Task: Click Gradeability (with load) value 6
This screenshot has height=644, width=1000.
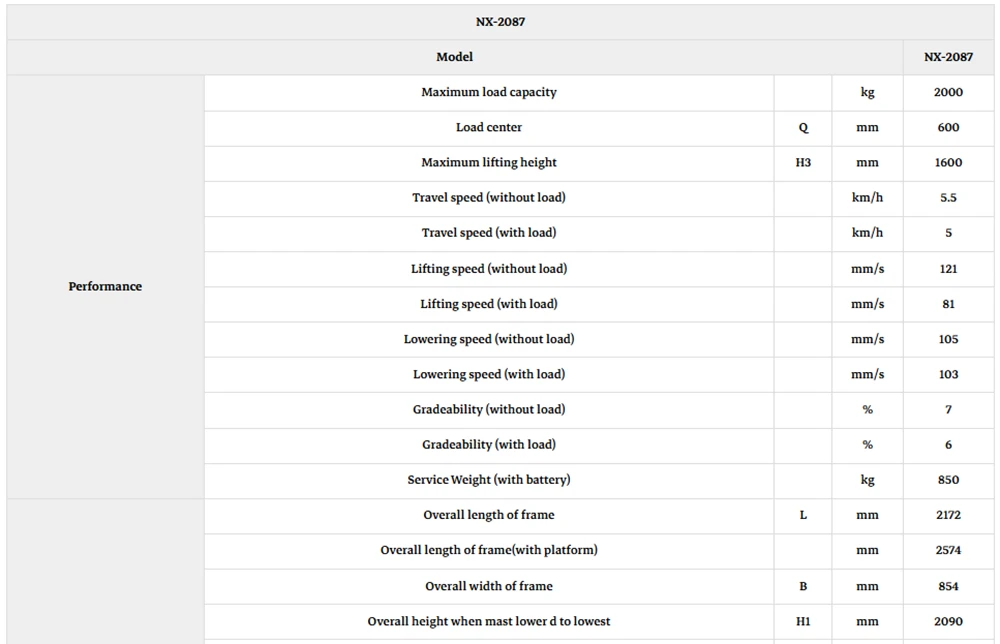Action: click(x=948, y=444)
